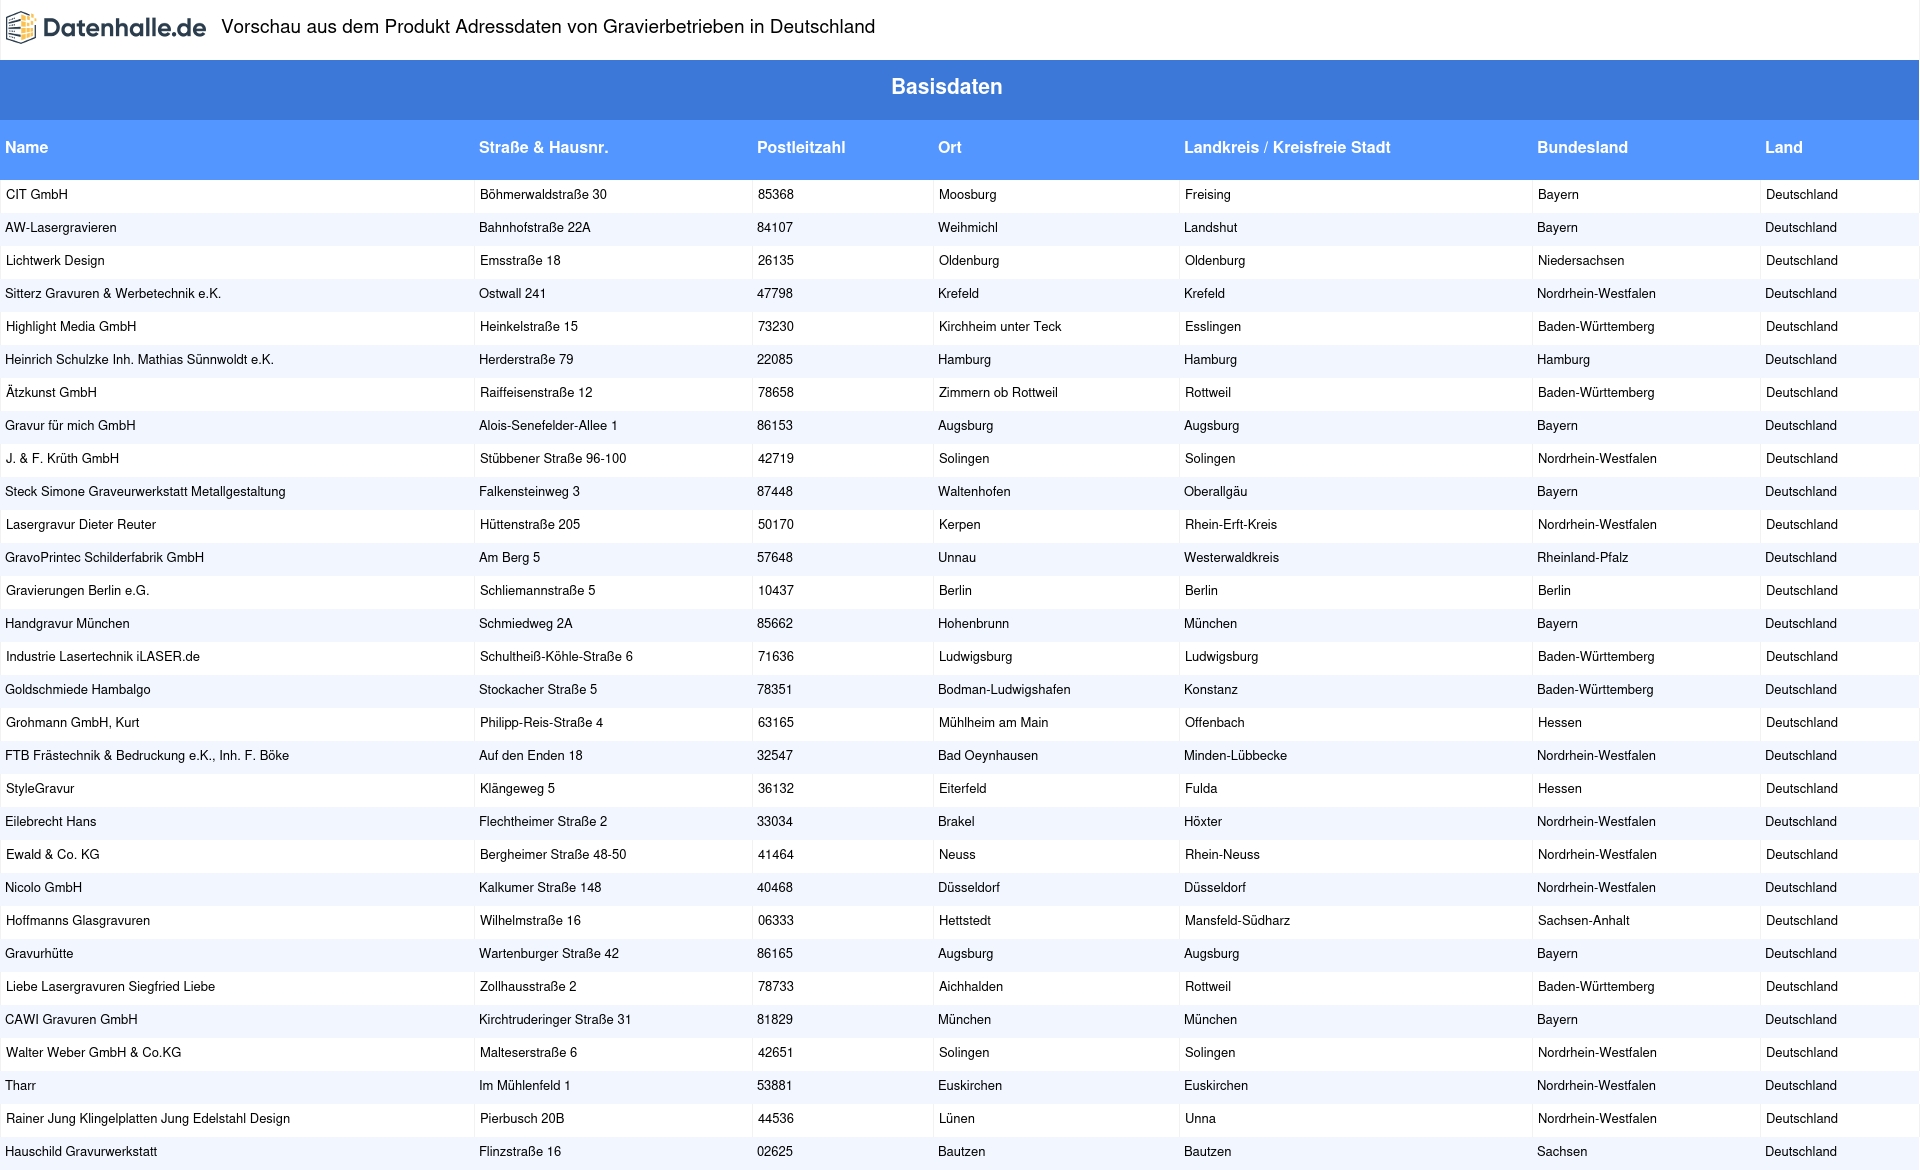Select town Zimmern ob Rottweil

tap(998, 392)
